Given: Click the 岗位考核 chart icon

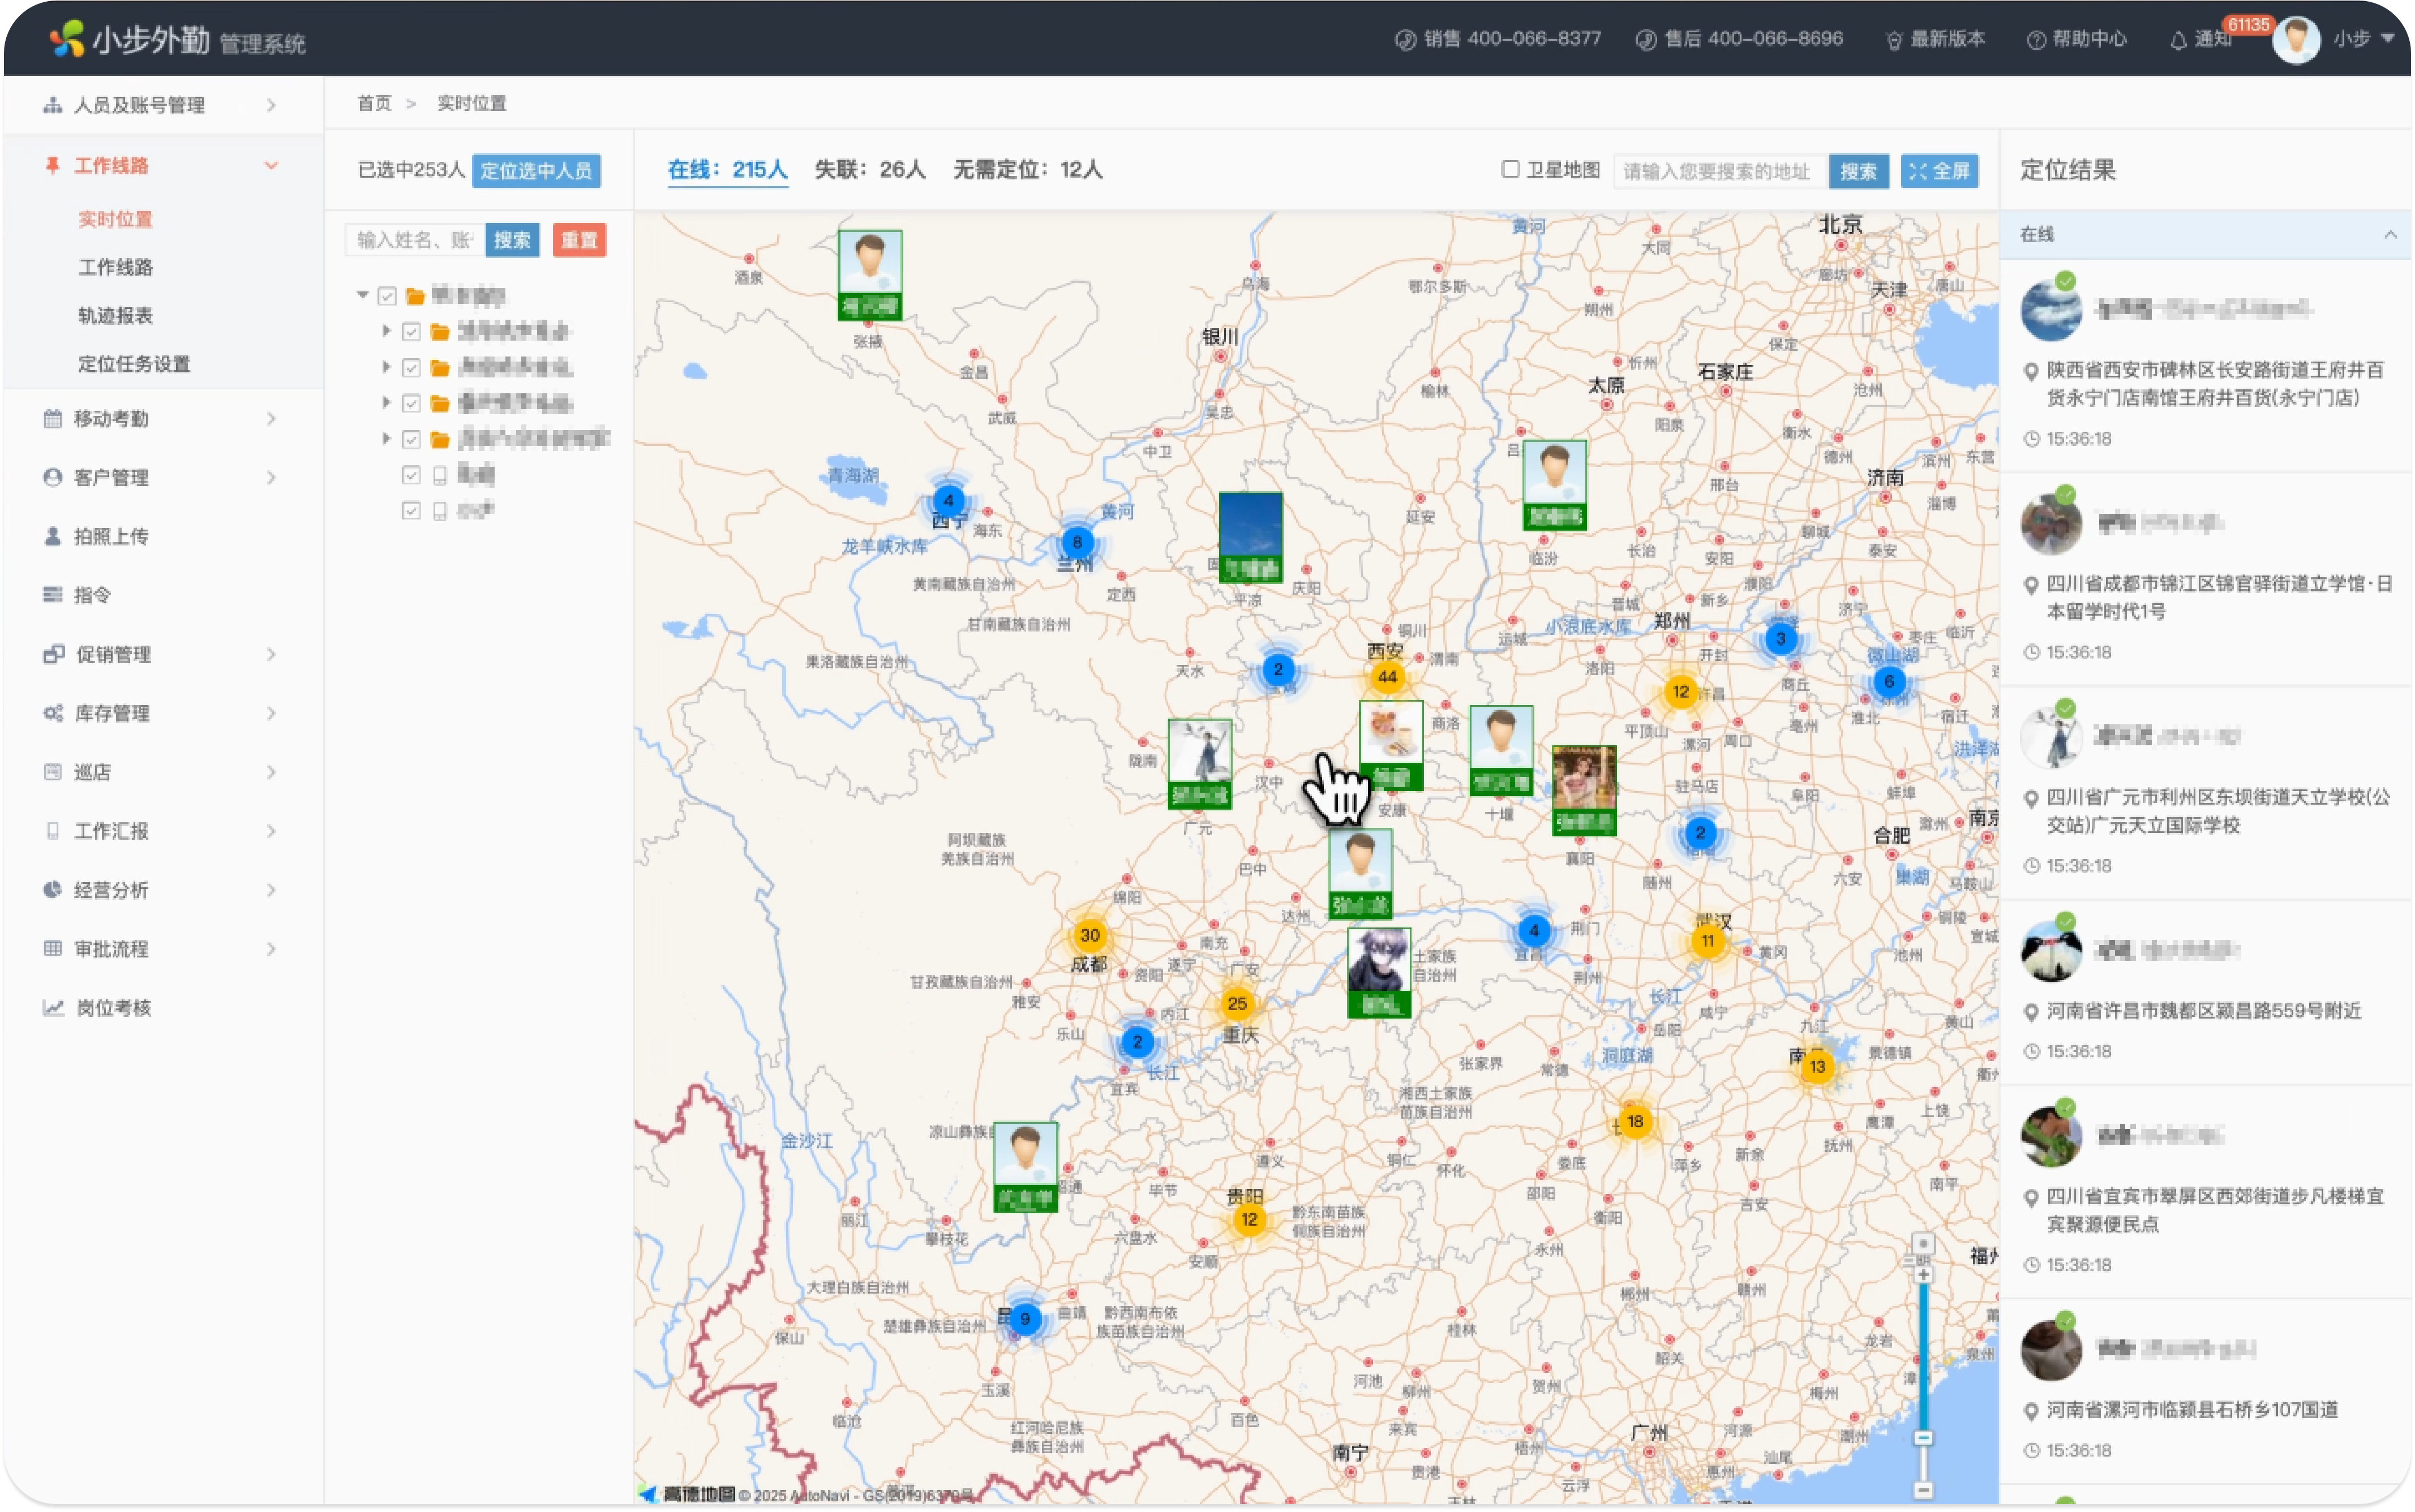Looking at the screenshot, I should 53,1008.
